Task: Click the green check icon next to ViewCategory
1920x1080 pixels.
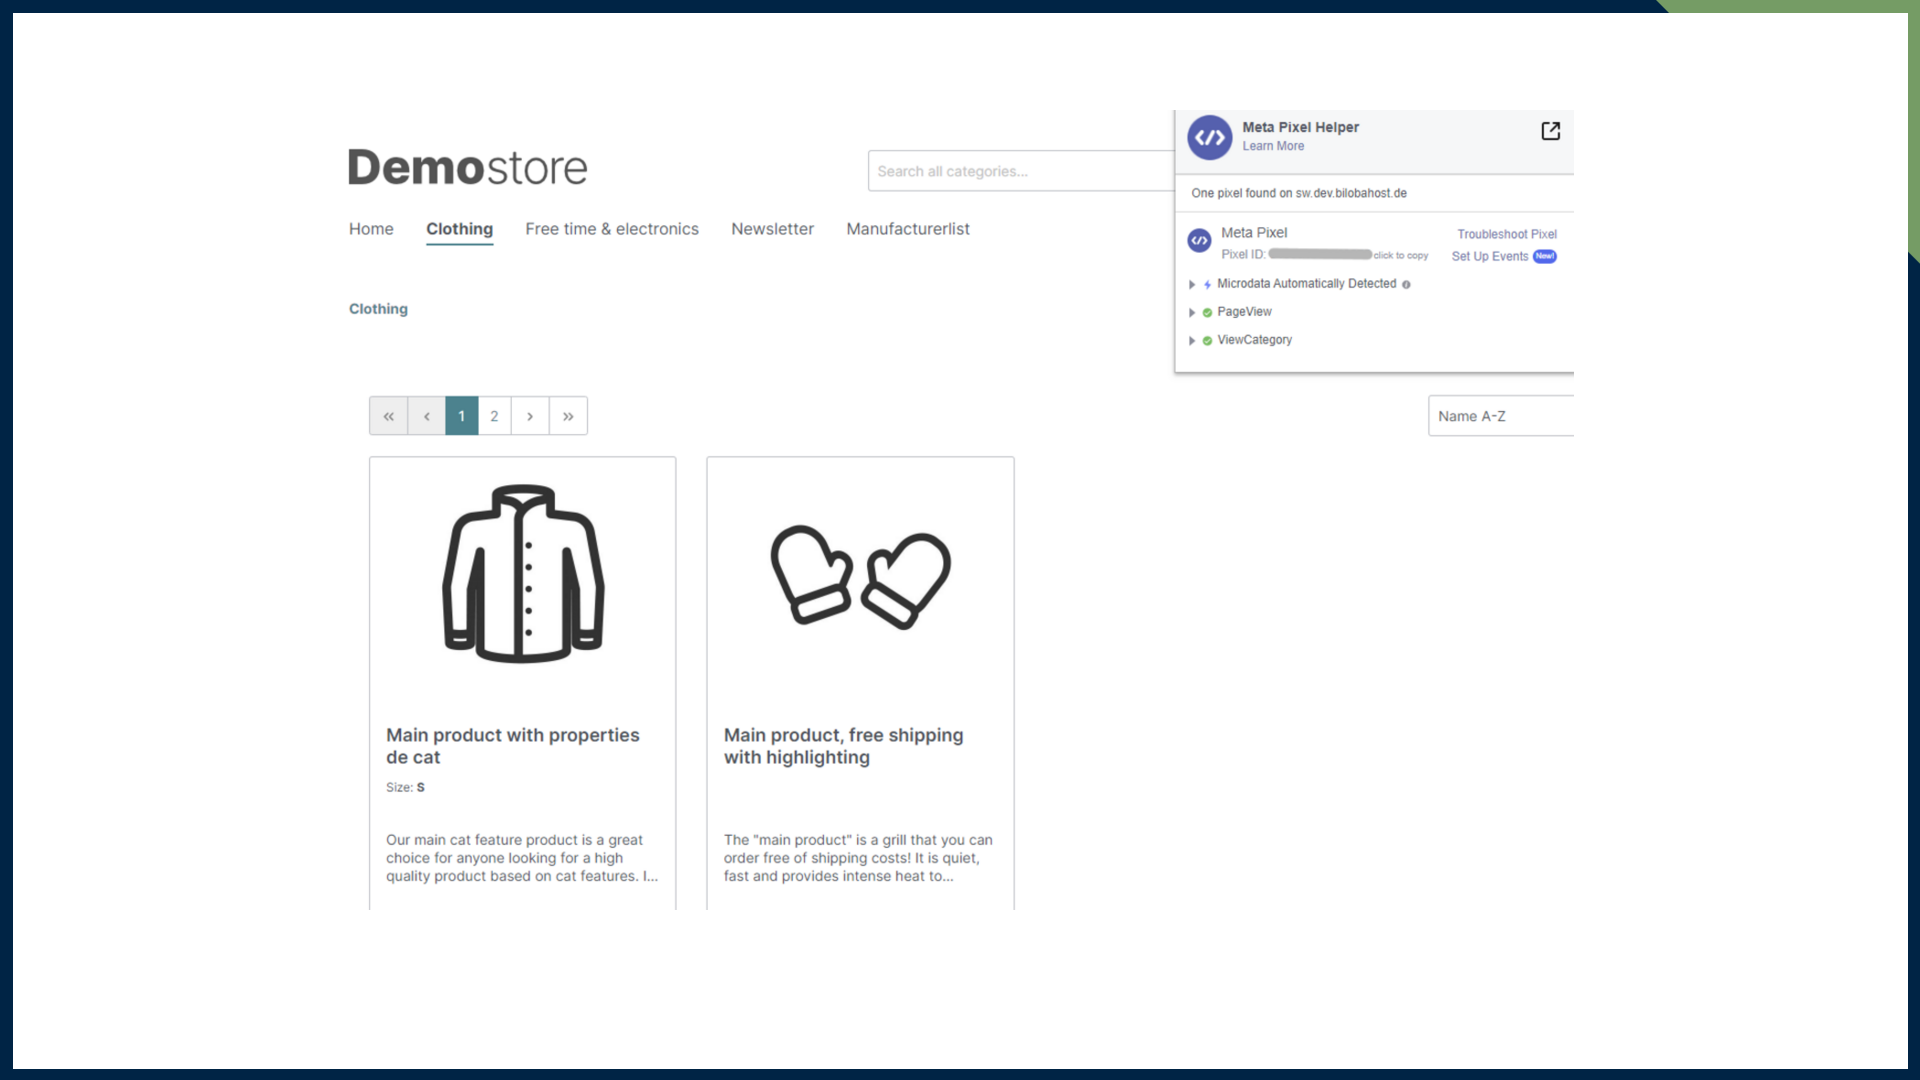Action: [1206, 340]
